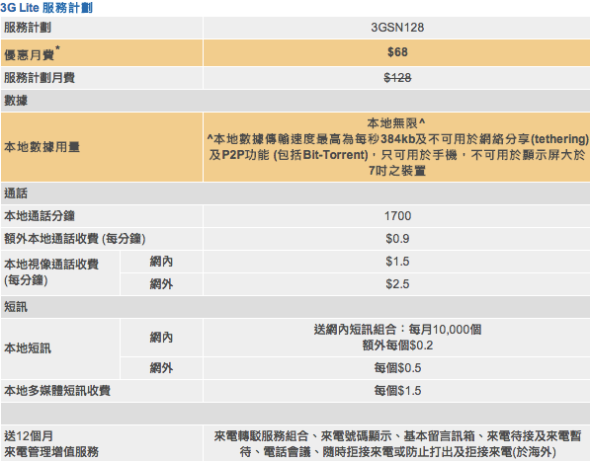Click the MMS rate '每個$1.5'
The width and height of the screenshot is (590, 461).
pyautogui.click(x=397, y=391)
